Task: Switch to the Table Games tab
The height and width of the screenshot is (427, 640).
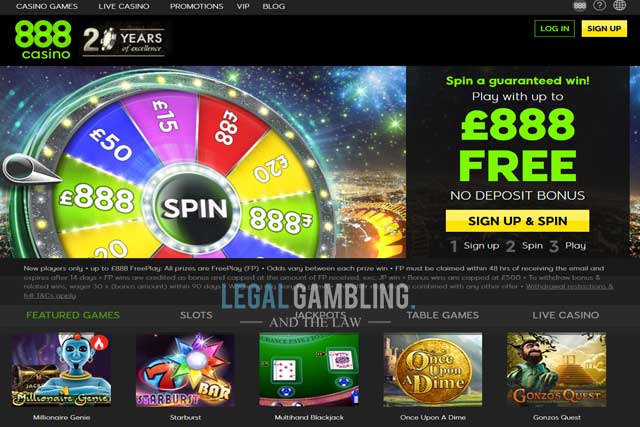Action: [x=442, y=315]
